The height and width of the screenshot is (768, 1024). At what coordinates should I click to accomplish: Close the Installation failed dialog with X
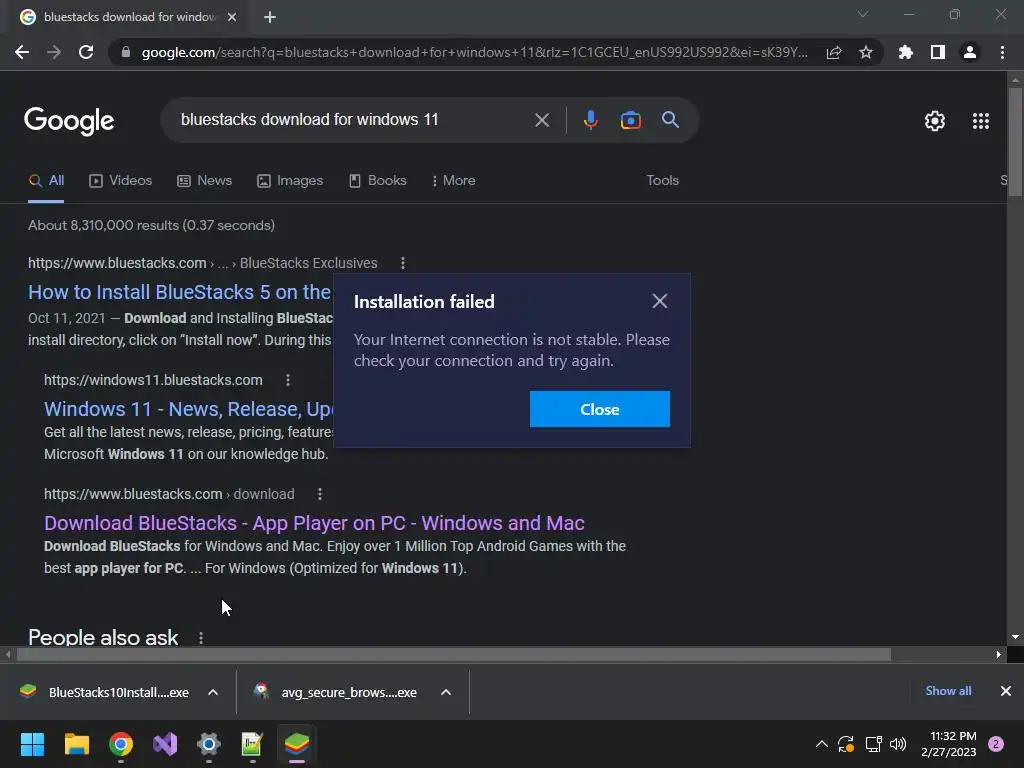click(x=660, y=301)
